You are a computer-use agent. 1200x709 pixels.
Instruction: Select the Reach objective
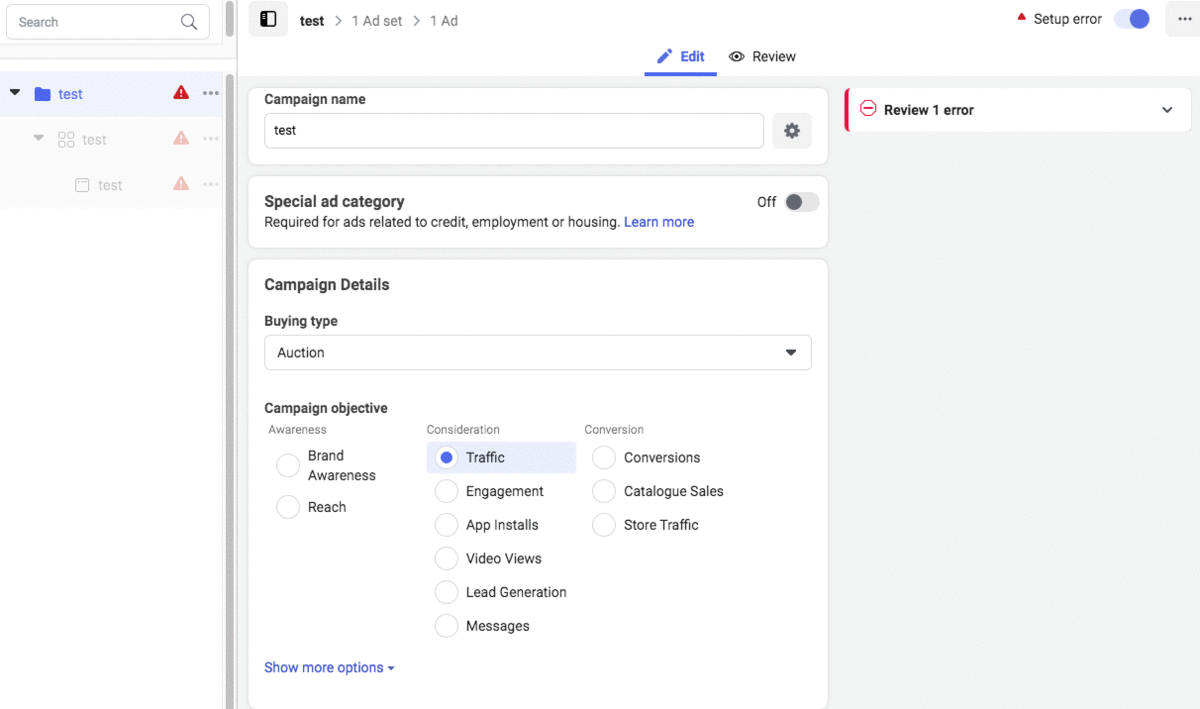(288, 507)
